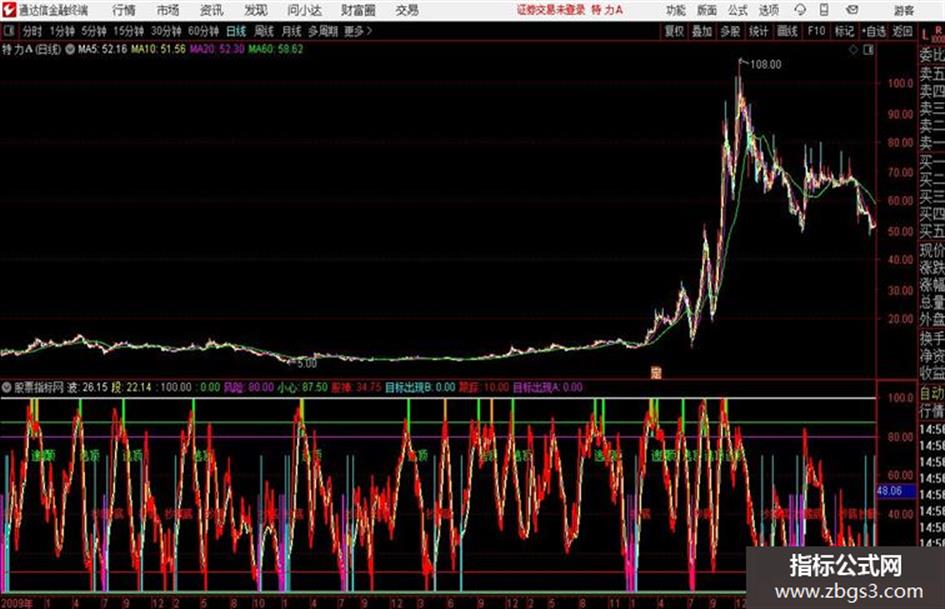Open the 行情 menu
The width and height of the screenshot is (945, 609).
(124, 10)
